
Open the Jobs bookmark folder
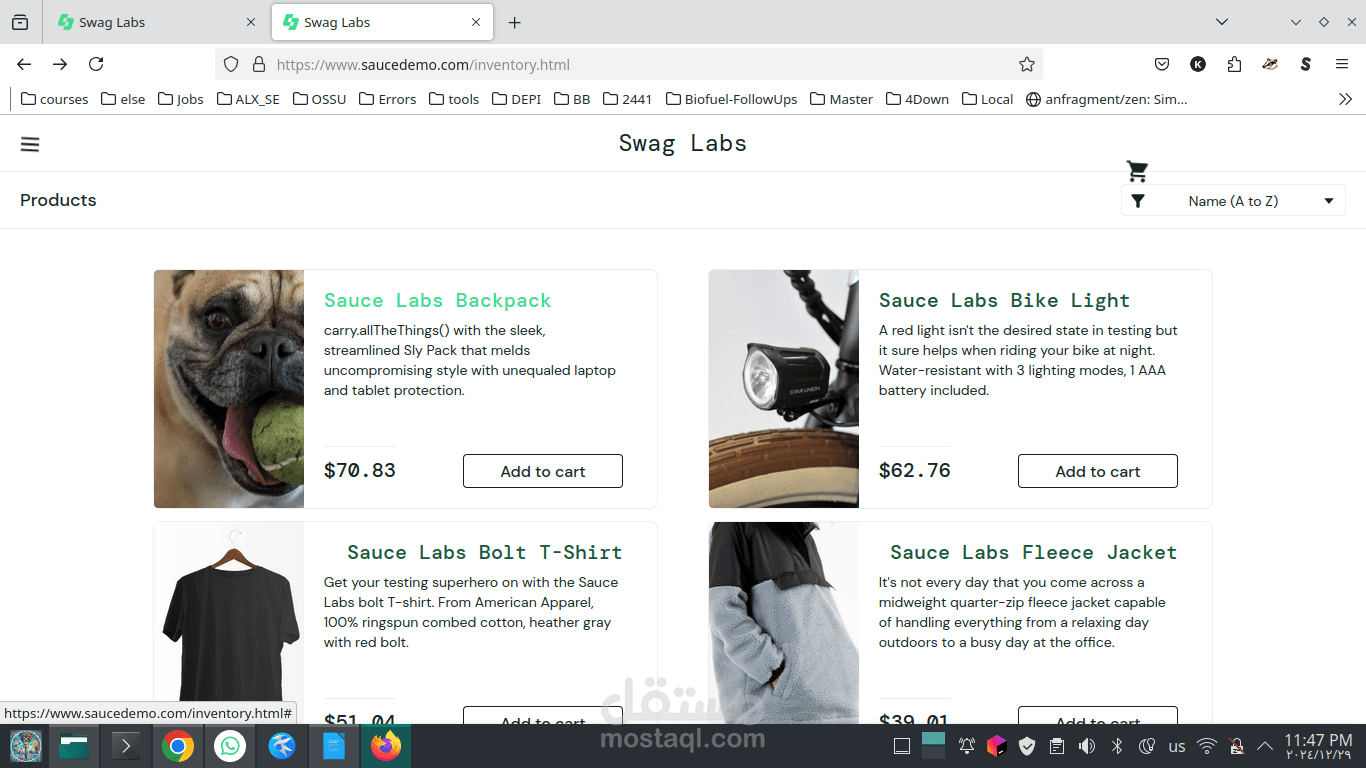point(181,99)
